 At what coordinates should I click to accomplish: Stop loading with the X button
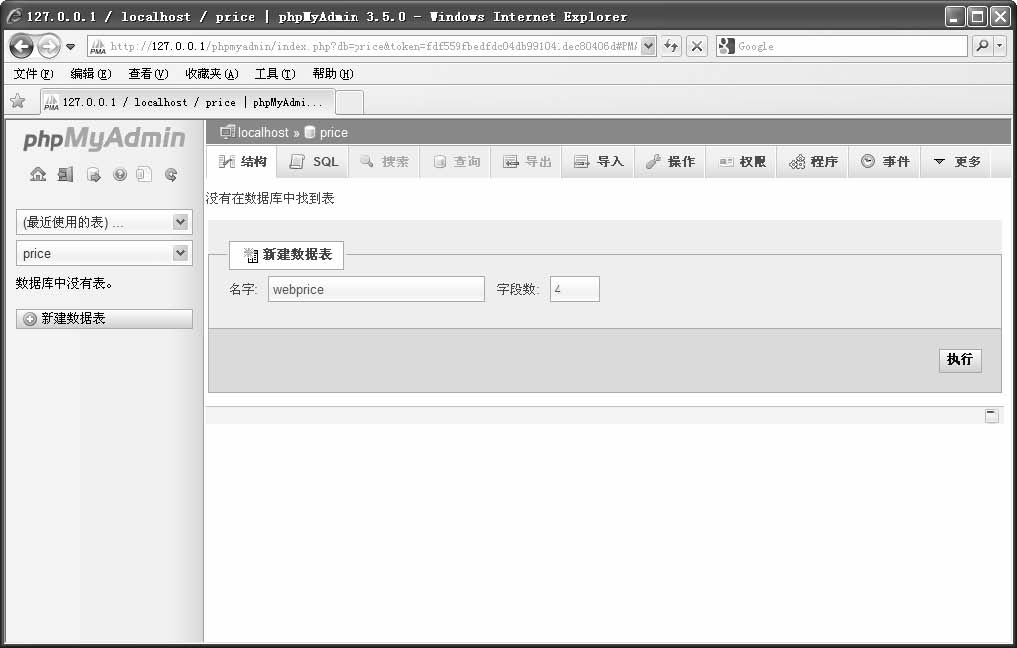(697, 46)
